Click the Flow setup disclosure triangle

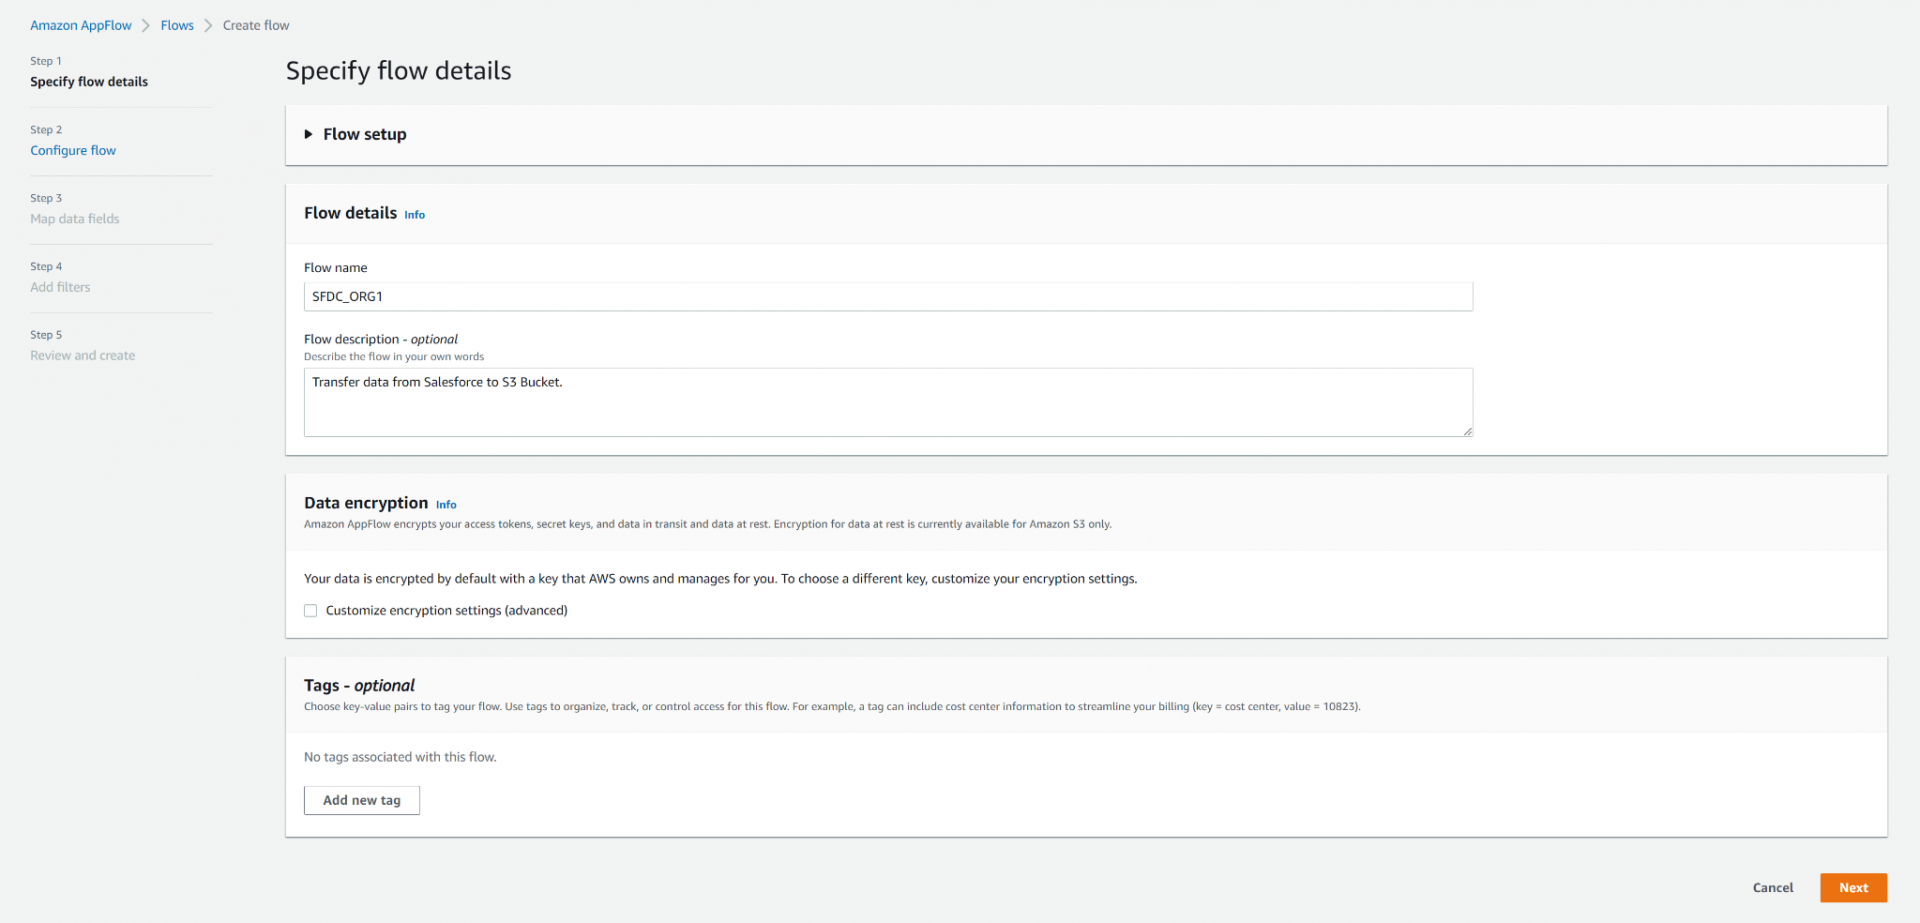click(309, 134)
